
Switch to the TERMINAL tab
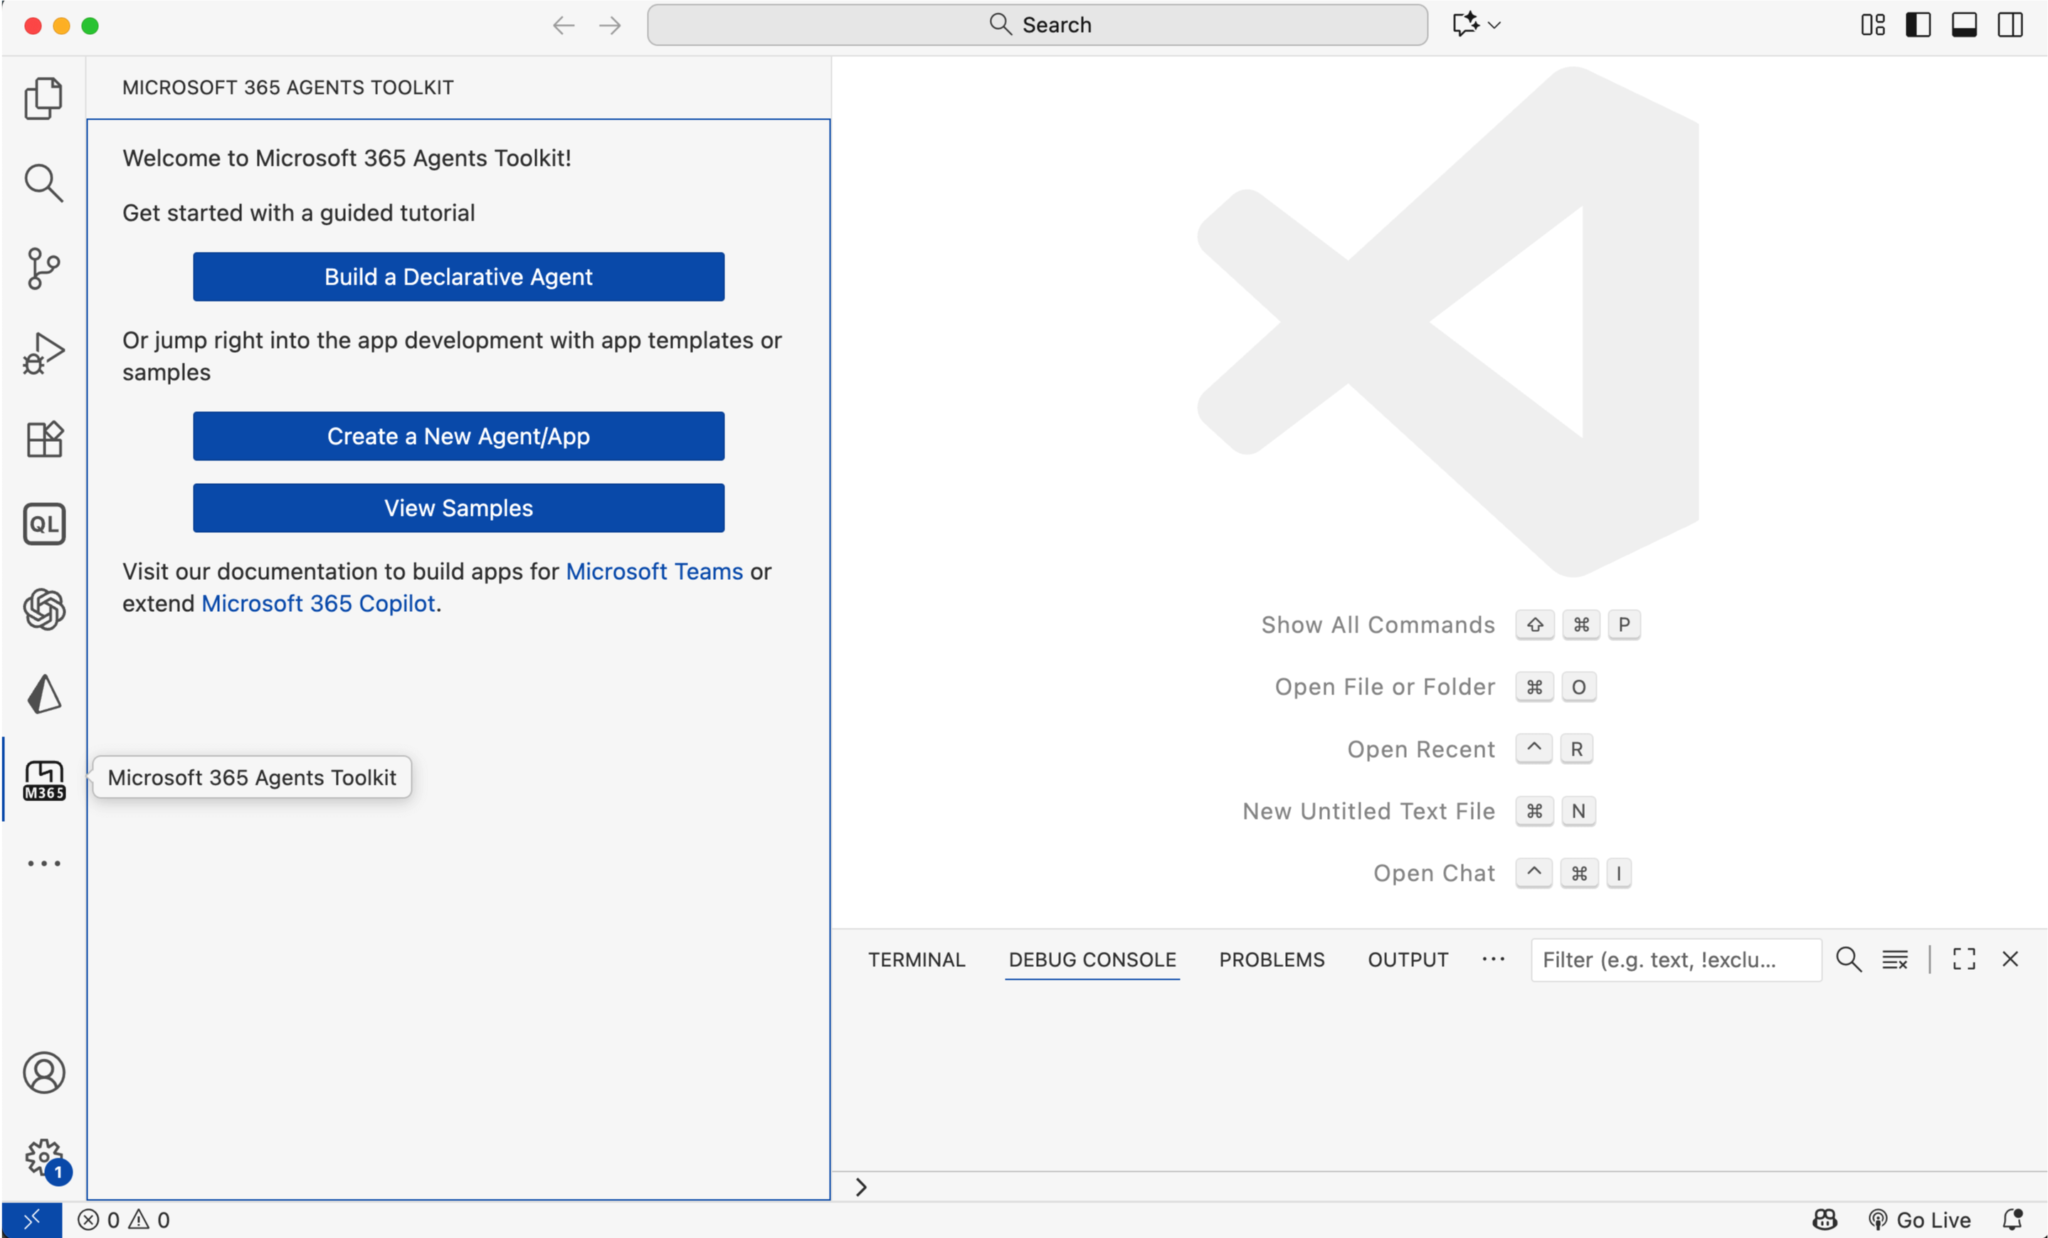[x=916, y=960]
